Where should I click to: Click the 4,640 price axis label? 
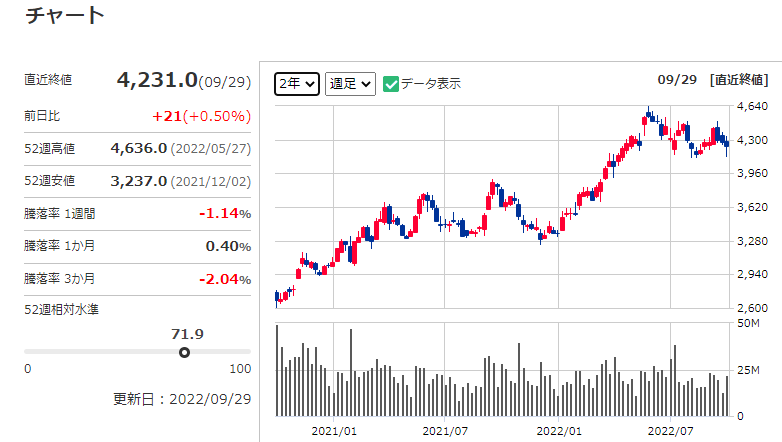(753, 106)
